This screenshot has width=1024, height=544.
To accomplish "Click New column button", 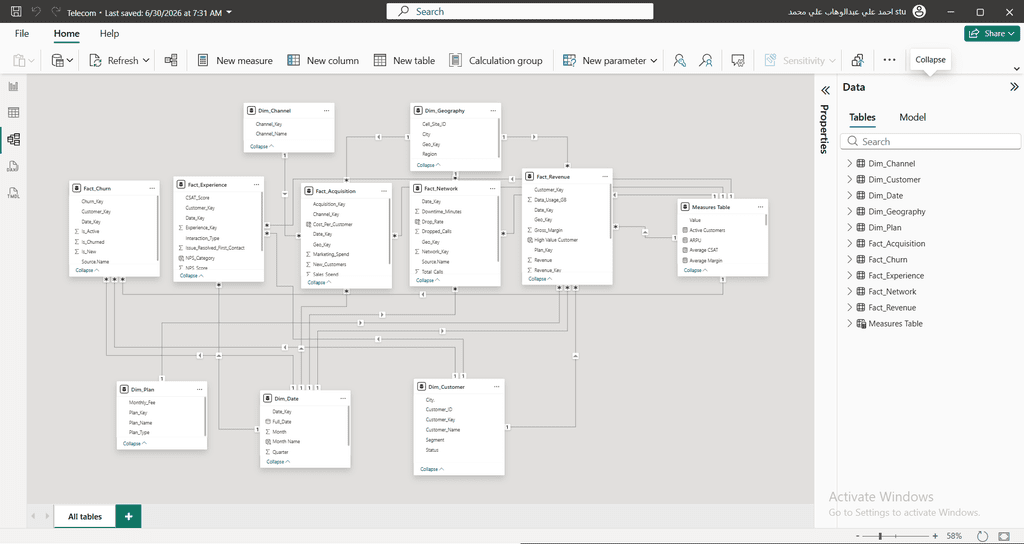I will click(x=323, y=60).
